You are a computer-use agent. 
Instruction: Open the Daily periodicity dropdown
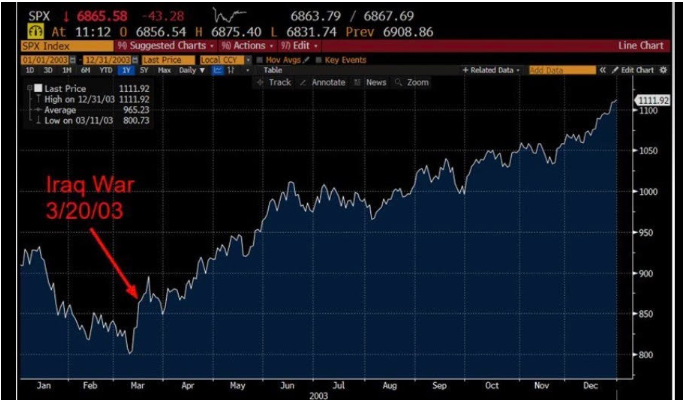coord(192,70)
